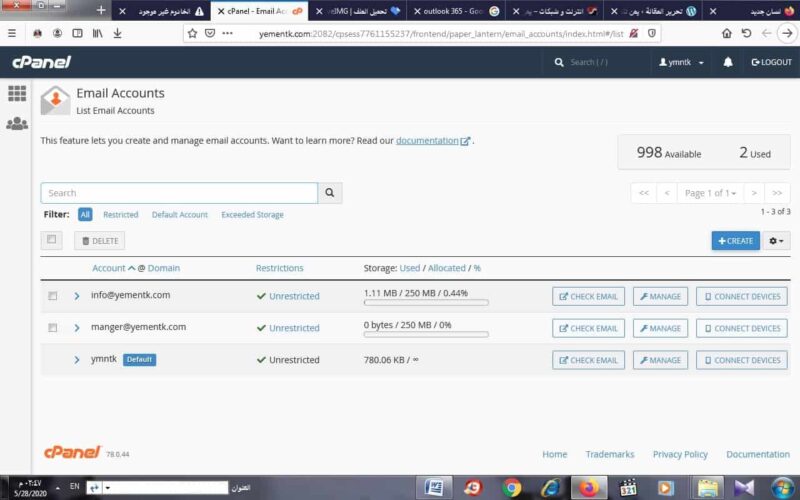Viewport: 800px width, 500px height.
Task: Click the EN language indicator in taskbar
Action: pos(74,486)
